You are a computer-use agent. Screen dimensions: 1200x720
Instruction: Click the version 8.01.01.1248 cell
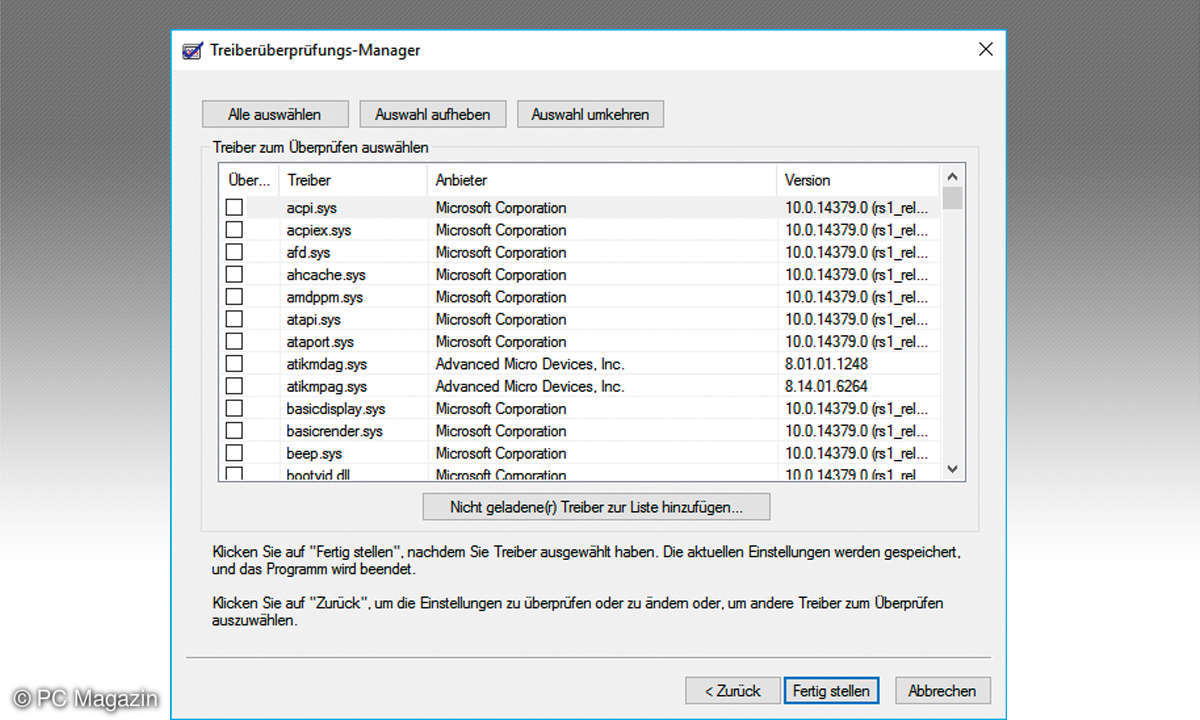827,364
